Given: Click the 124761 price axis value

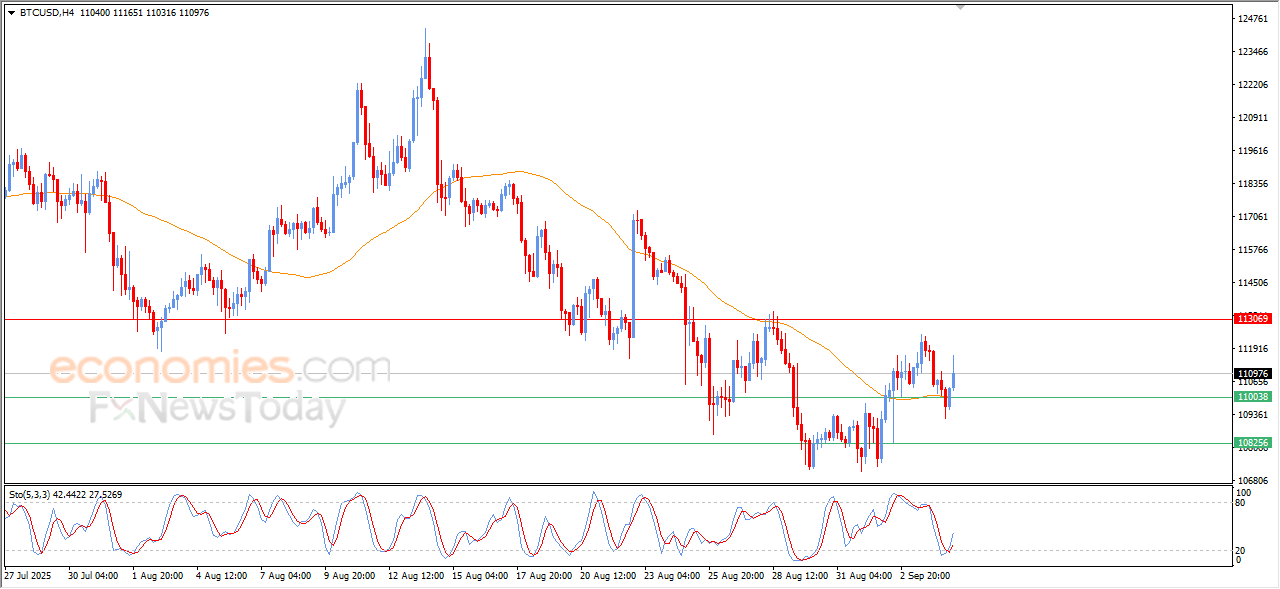Looking at the screenshot, I should pyautogui.click(x=1254, y=19).
